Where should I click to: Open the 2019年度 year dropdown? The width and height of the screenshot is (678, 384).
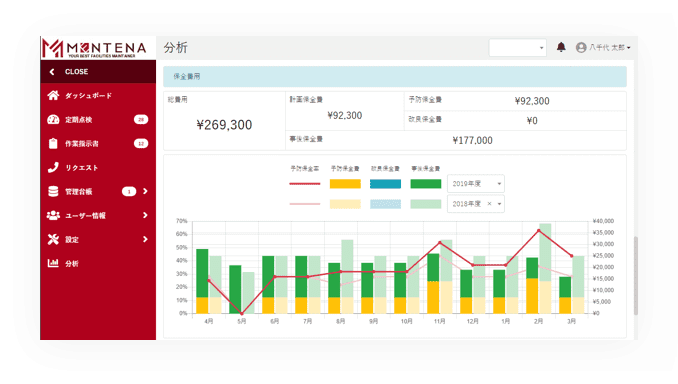[x=476, y=184]
